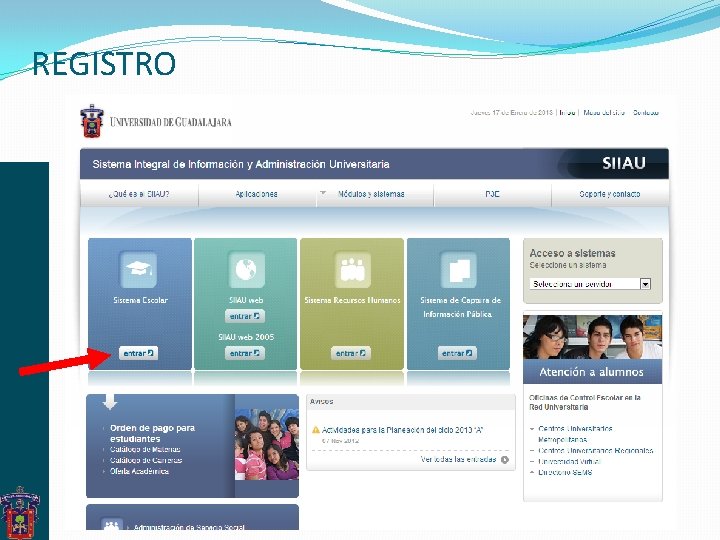The image size is (720, 540).
Task: Click the student group photo beside Orden de pago
Action: click(x=266, y=444)
